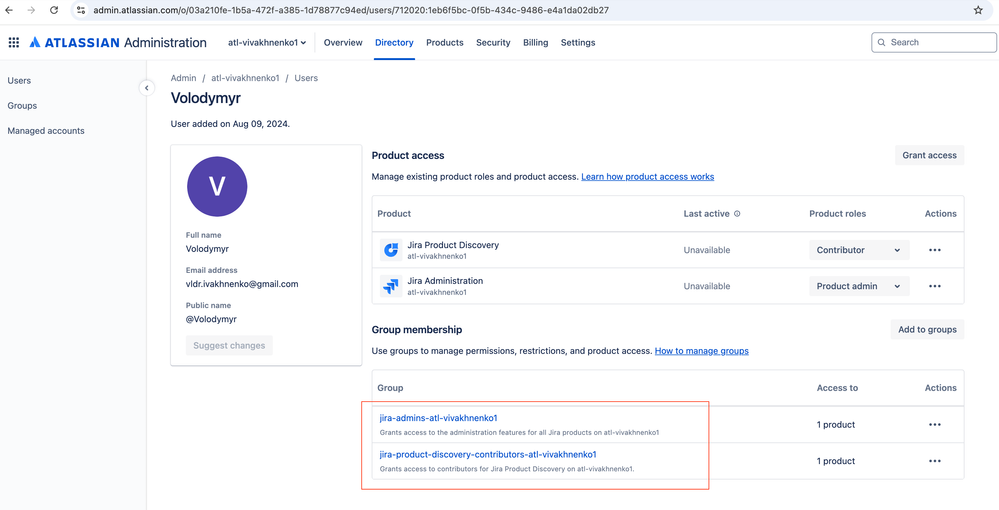The width and height of the screenshot is (999, 510).
Task: Click the Jira Administration product icon
Action: pos(391,286)
